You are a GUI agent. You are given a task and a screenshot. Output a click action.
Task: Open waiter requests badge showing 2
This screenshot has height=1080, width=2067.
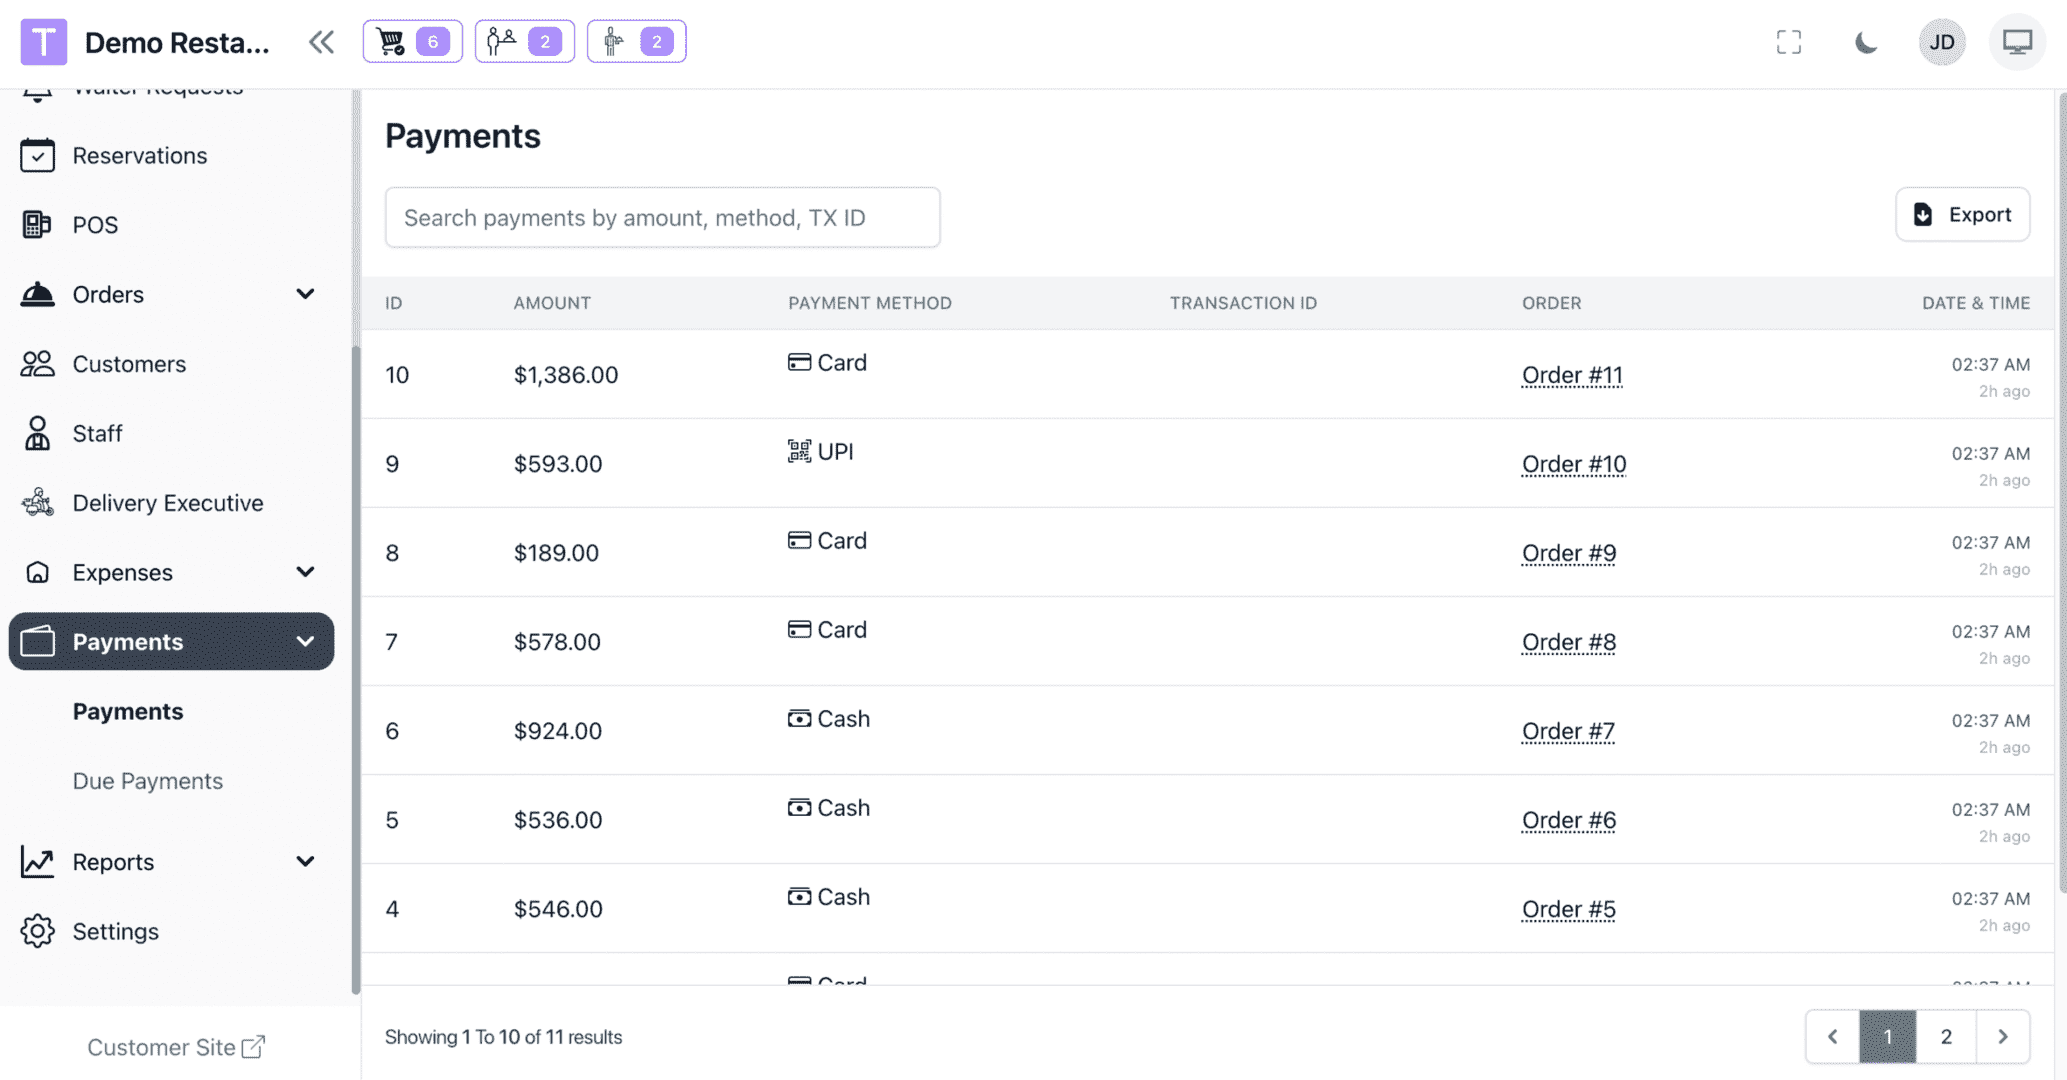point(524,41)
